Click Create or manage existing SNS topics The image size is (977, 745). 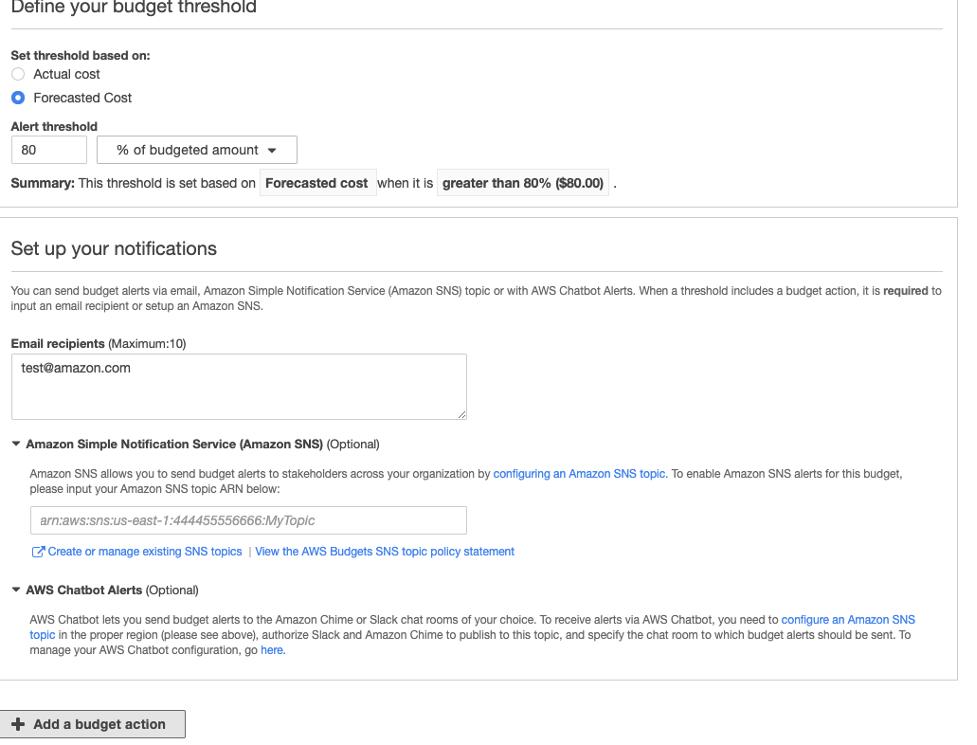pos(146,551)
